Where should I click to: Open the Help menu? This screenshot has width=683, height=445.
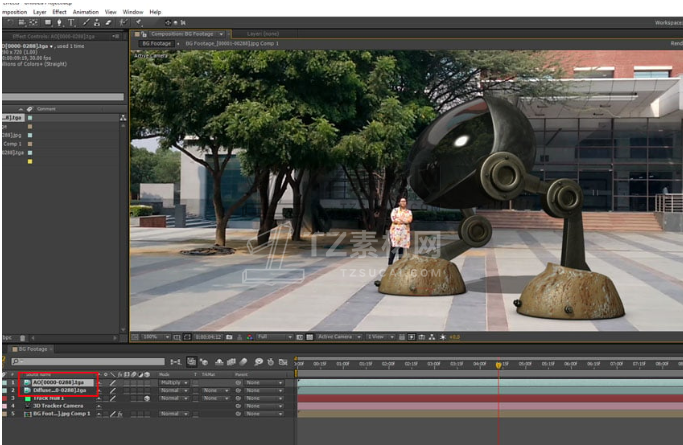(155, 12)
